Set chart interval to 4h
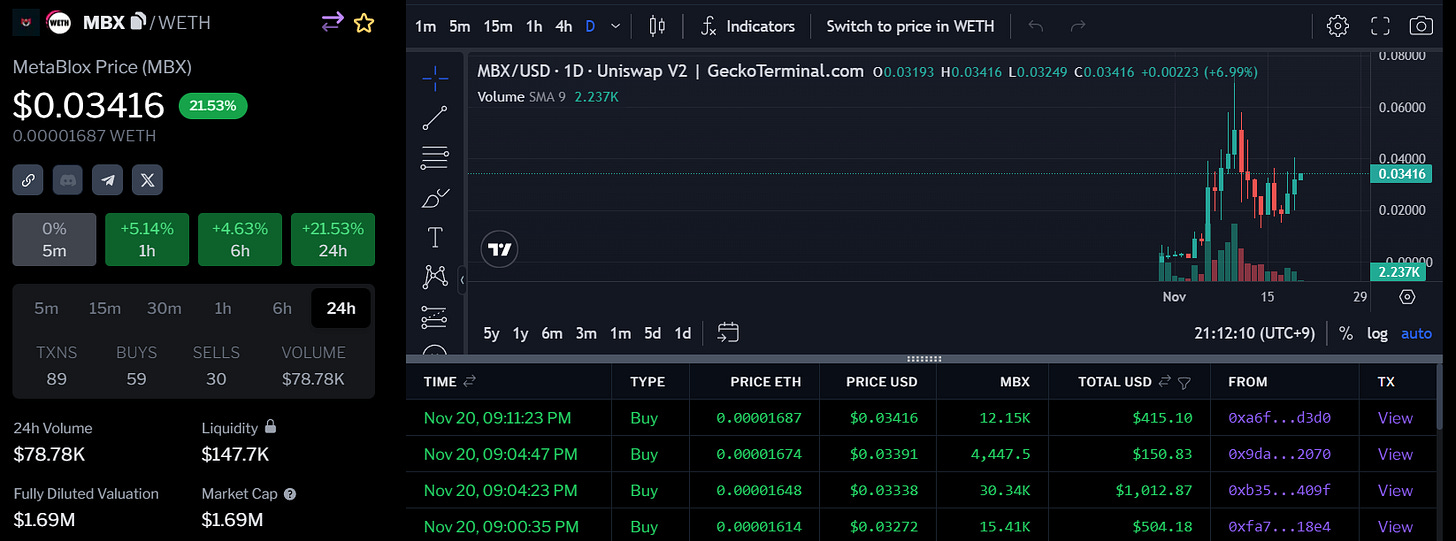 click(x=564, y=26)
